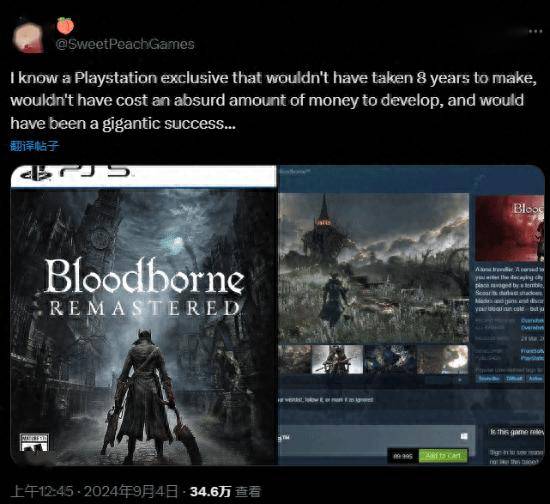The width and height of the screenshot is (550, 504).
Task: Click the blurred profile avatar
Action: (x=28, y=38)
